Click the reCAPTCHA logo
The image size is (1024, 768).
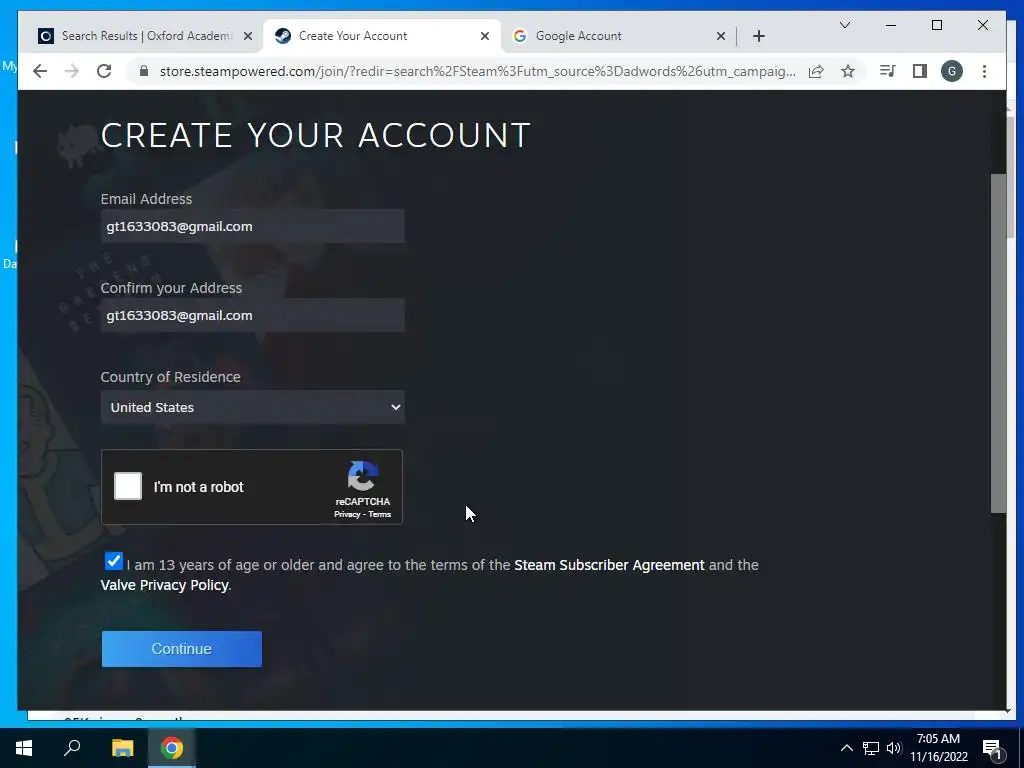click(363, 476)
